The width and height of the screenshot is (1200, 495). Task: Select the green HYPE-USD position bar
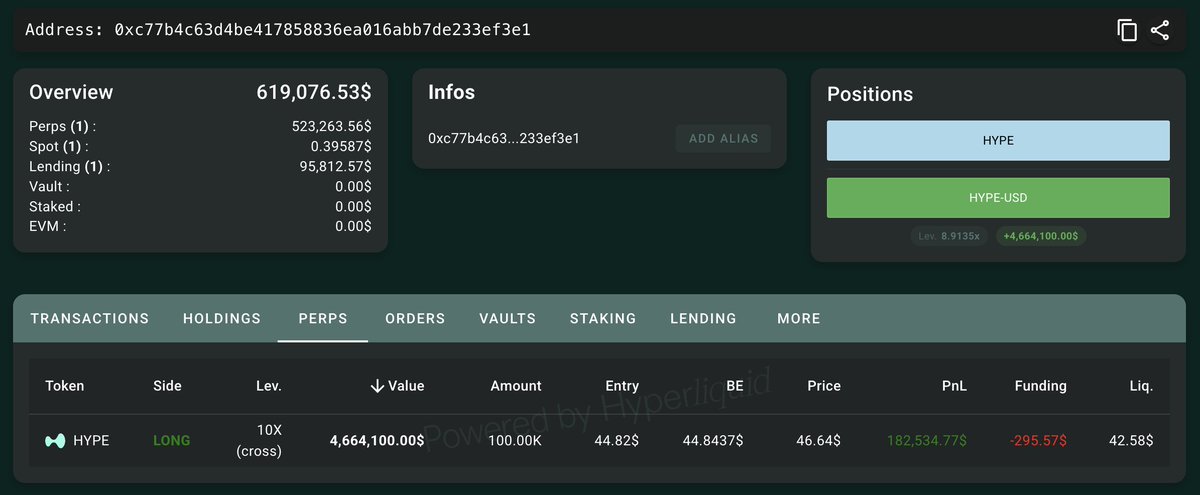pos(998,198)
